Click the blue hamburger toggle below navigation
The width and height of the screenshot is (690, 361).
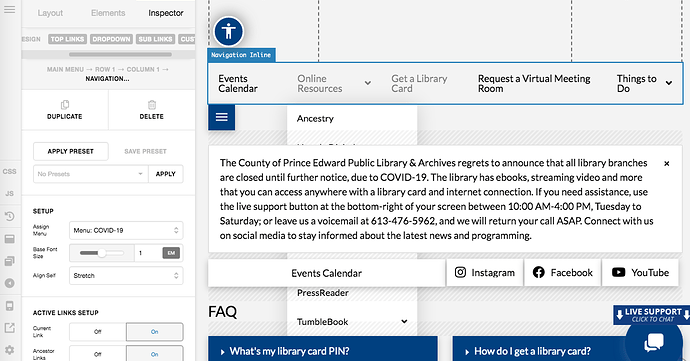point(221,117)
